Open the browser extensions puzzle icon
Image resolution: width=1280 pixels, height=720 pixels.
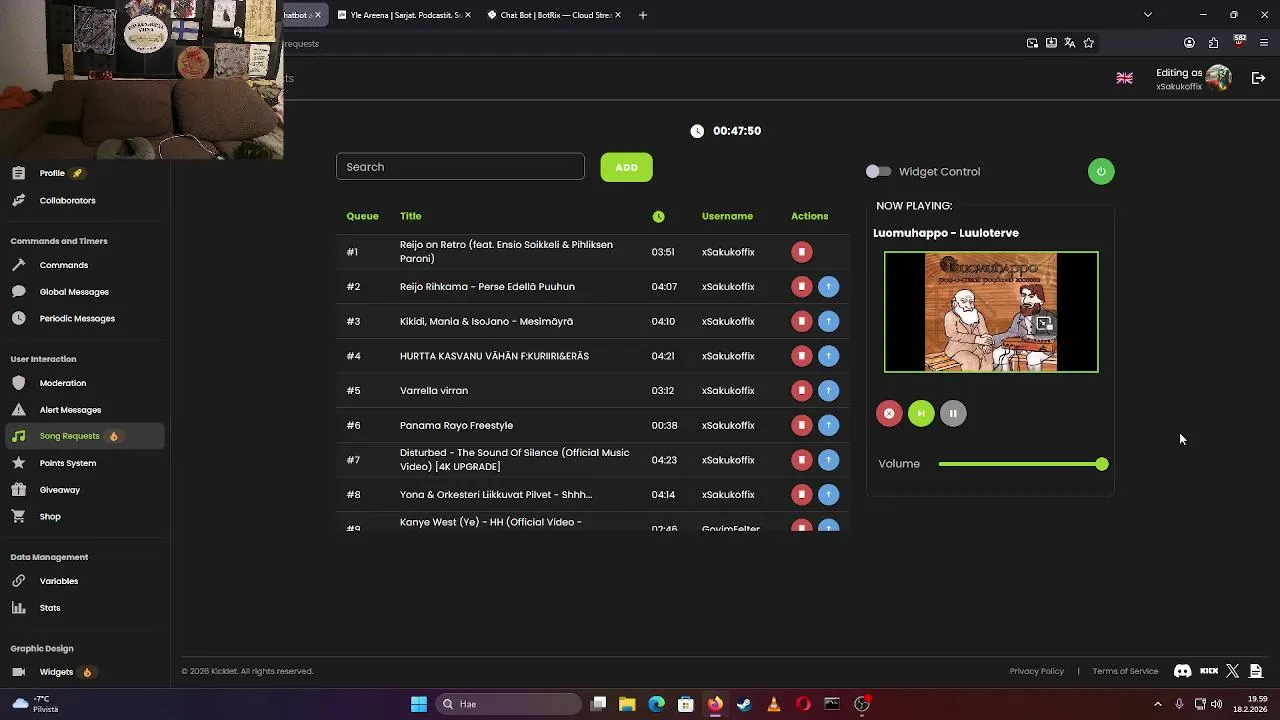(x=1213, y=43)
